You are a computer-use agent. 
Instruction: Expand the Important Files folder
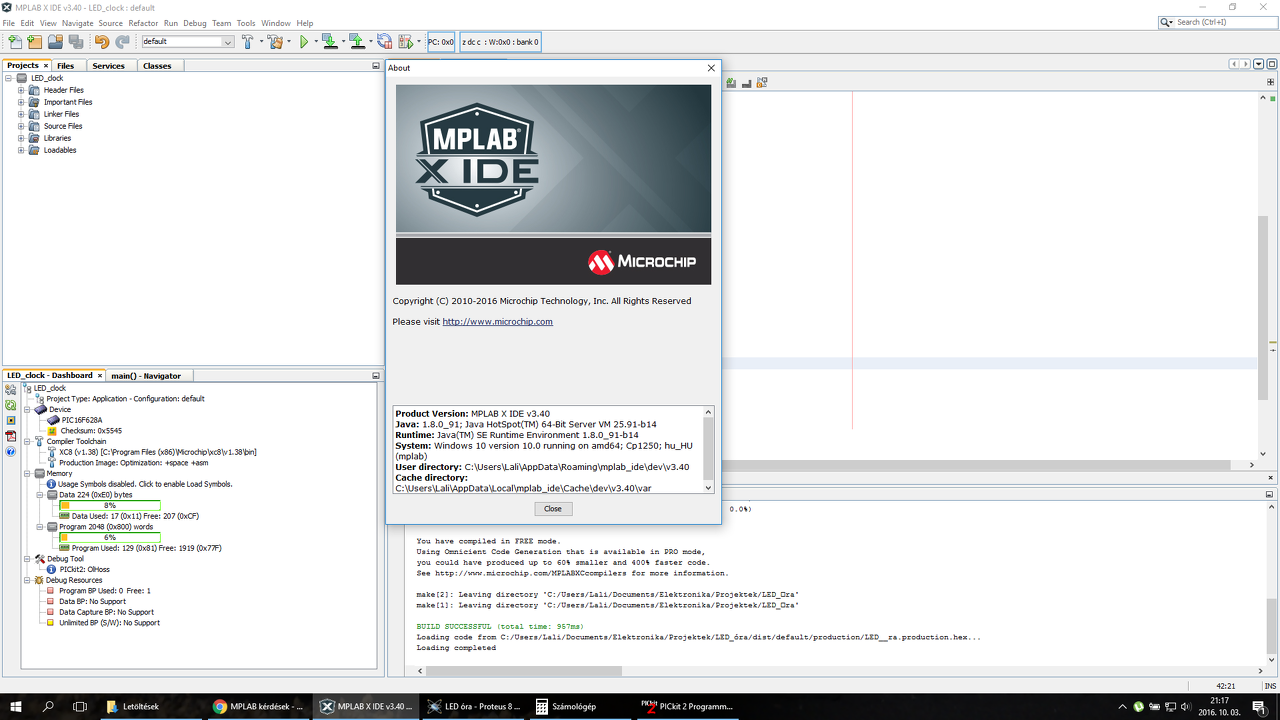(21, 102)
